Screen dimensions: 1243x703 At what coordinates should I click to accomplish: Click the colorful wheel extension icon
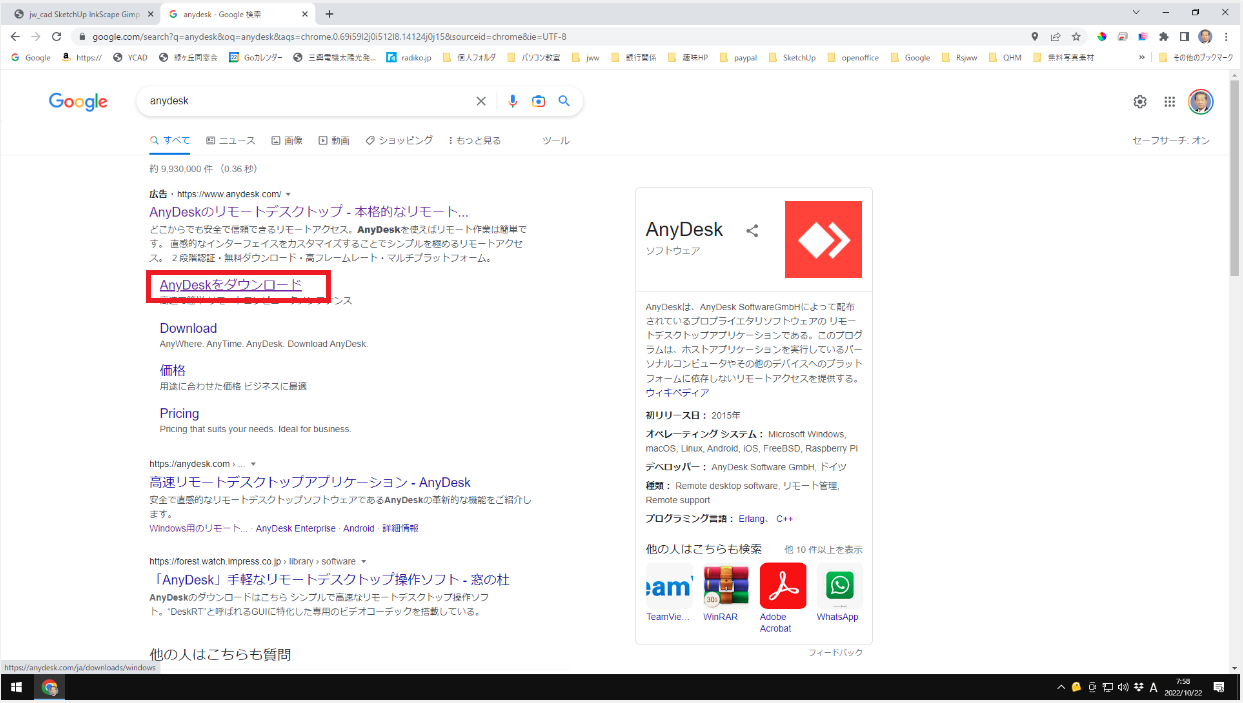(x=1101, y=36)
